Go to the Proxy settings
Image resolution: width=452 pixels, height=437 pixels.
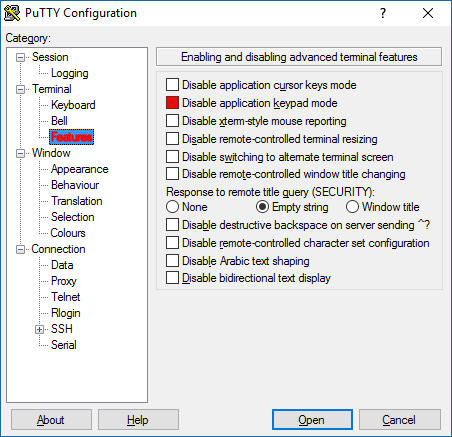64,281
